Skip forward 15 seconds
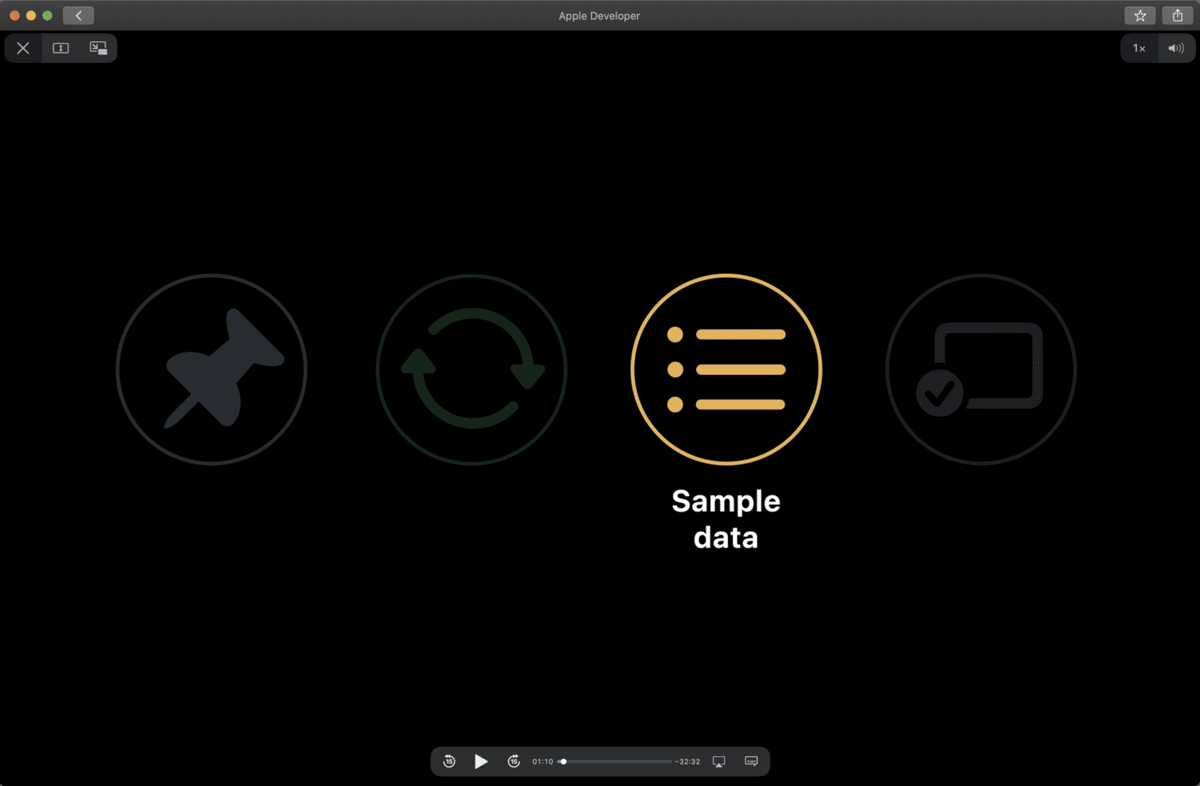 [x=514, y=762]
